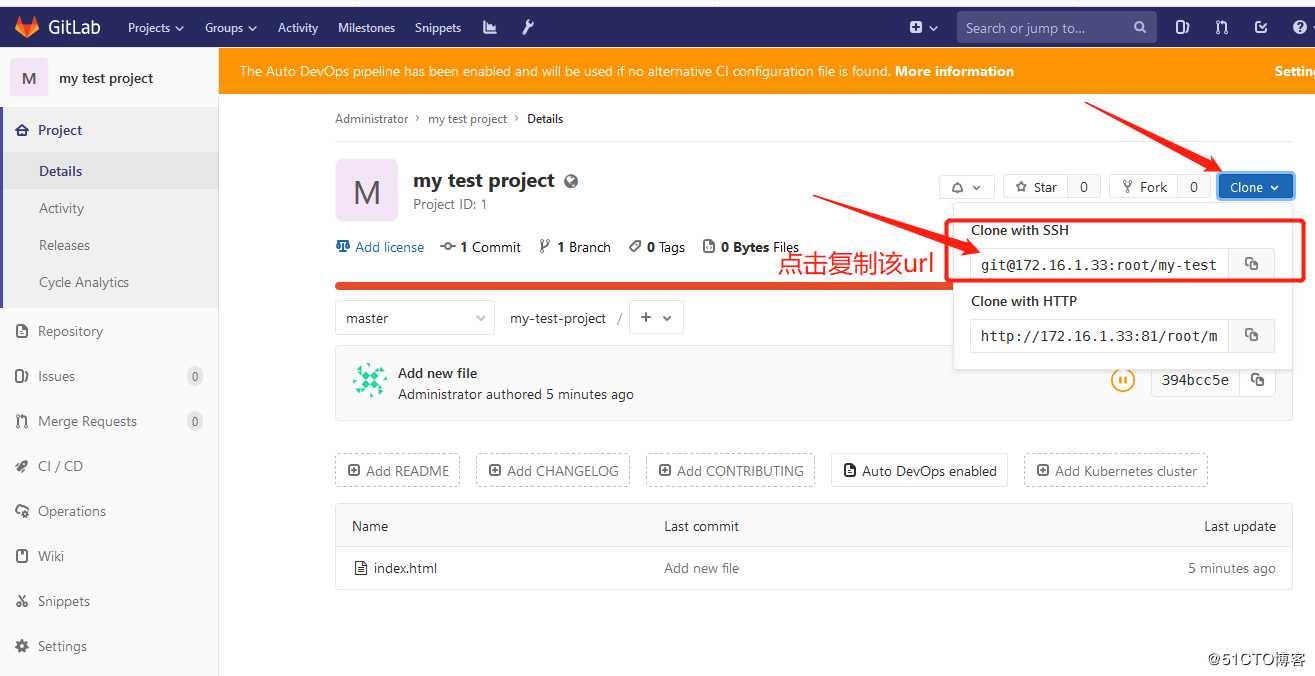1315x676 pixels.
Task: Open the 1 Commit link
Action: pyautogui.click(x=481, y=247)
